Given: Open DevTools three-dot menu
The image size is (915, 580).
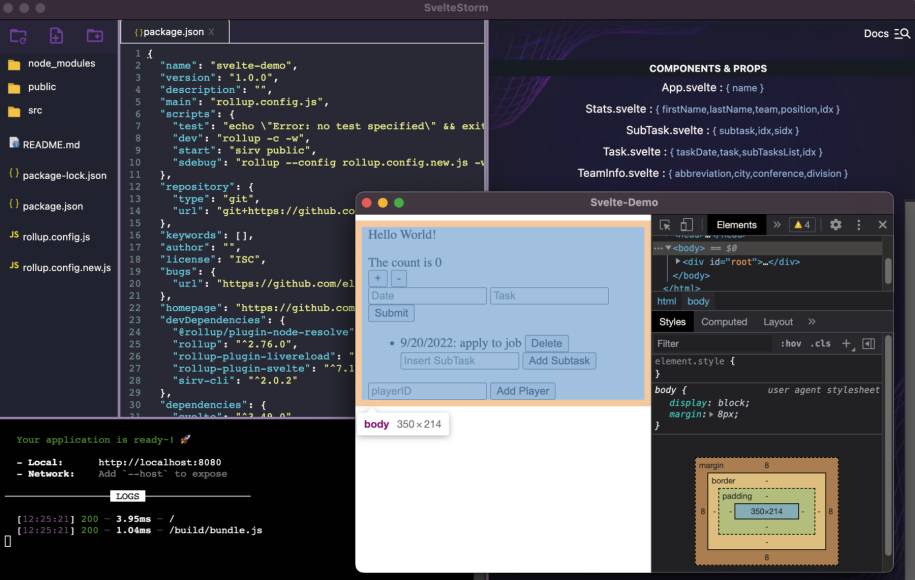Looking at the screenshot, I should (858, 225).
